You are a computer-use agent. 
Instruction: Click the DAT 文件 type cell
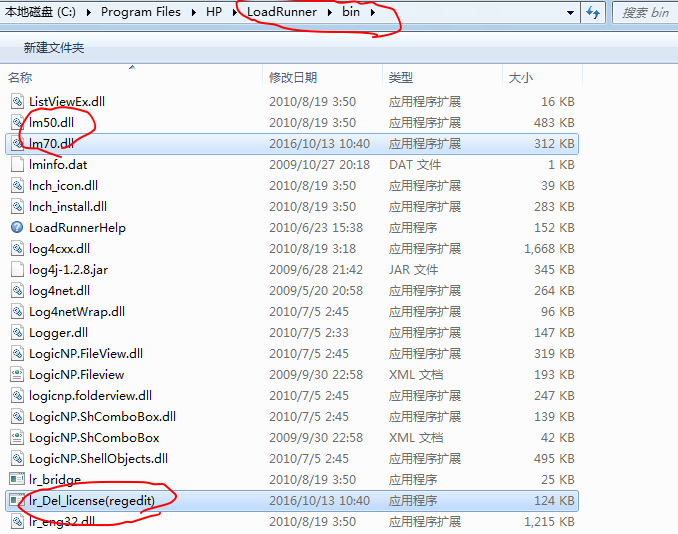[415, 165]
